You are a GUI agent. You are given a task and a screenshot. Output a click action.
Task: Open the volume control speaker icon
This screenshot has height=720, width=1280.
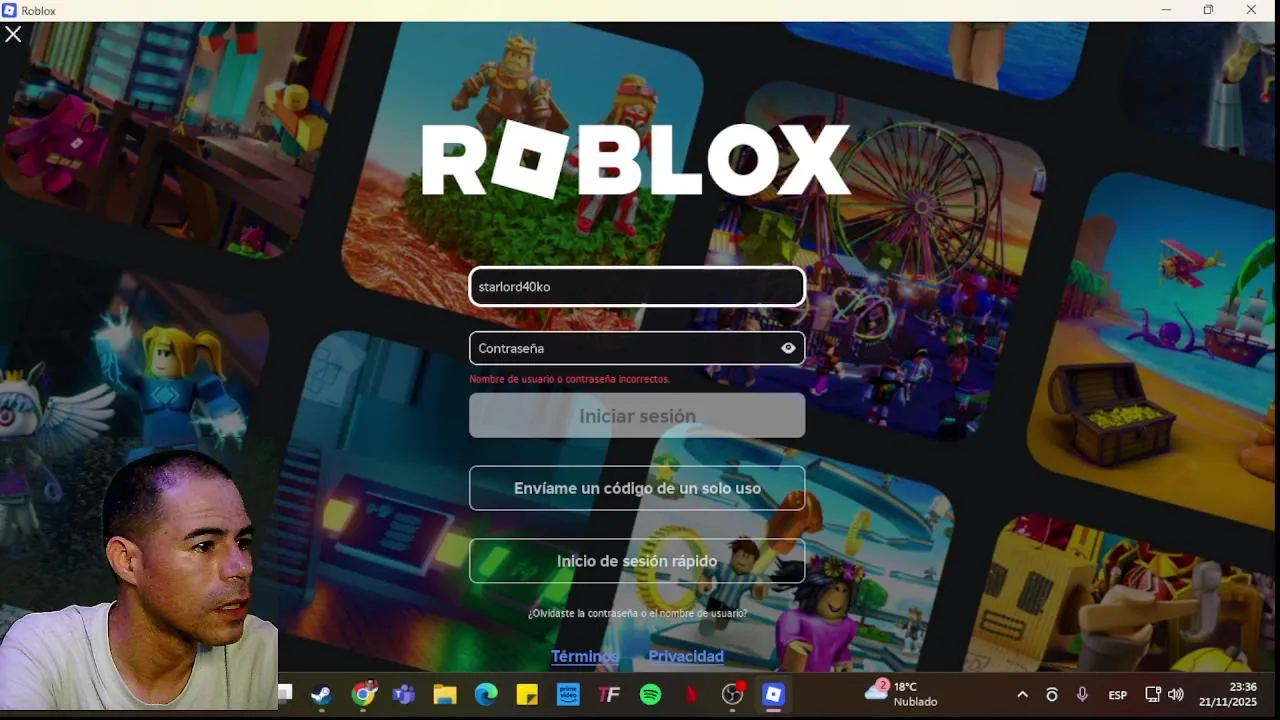click(1176, 694)
